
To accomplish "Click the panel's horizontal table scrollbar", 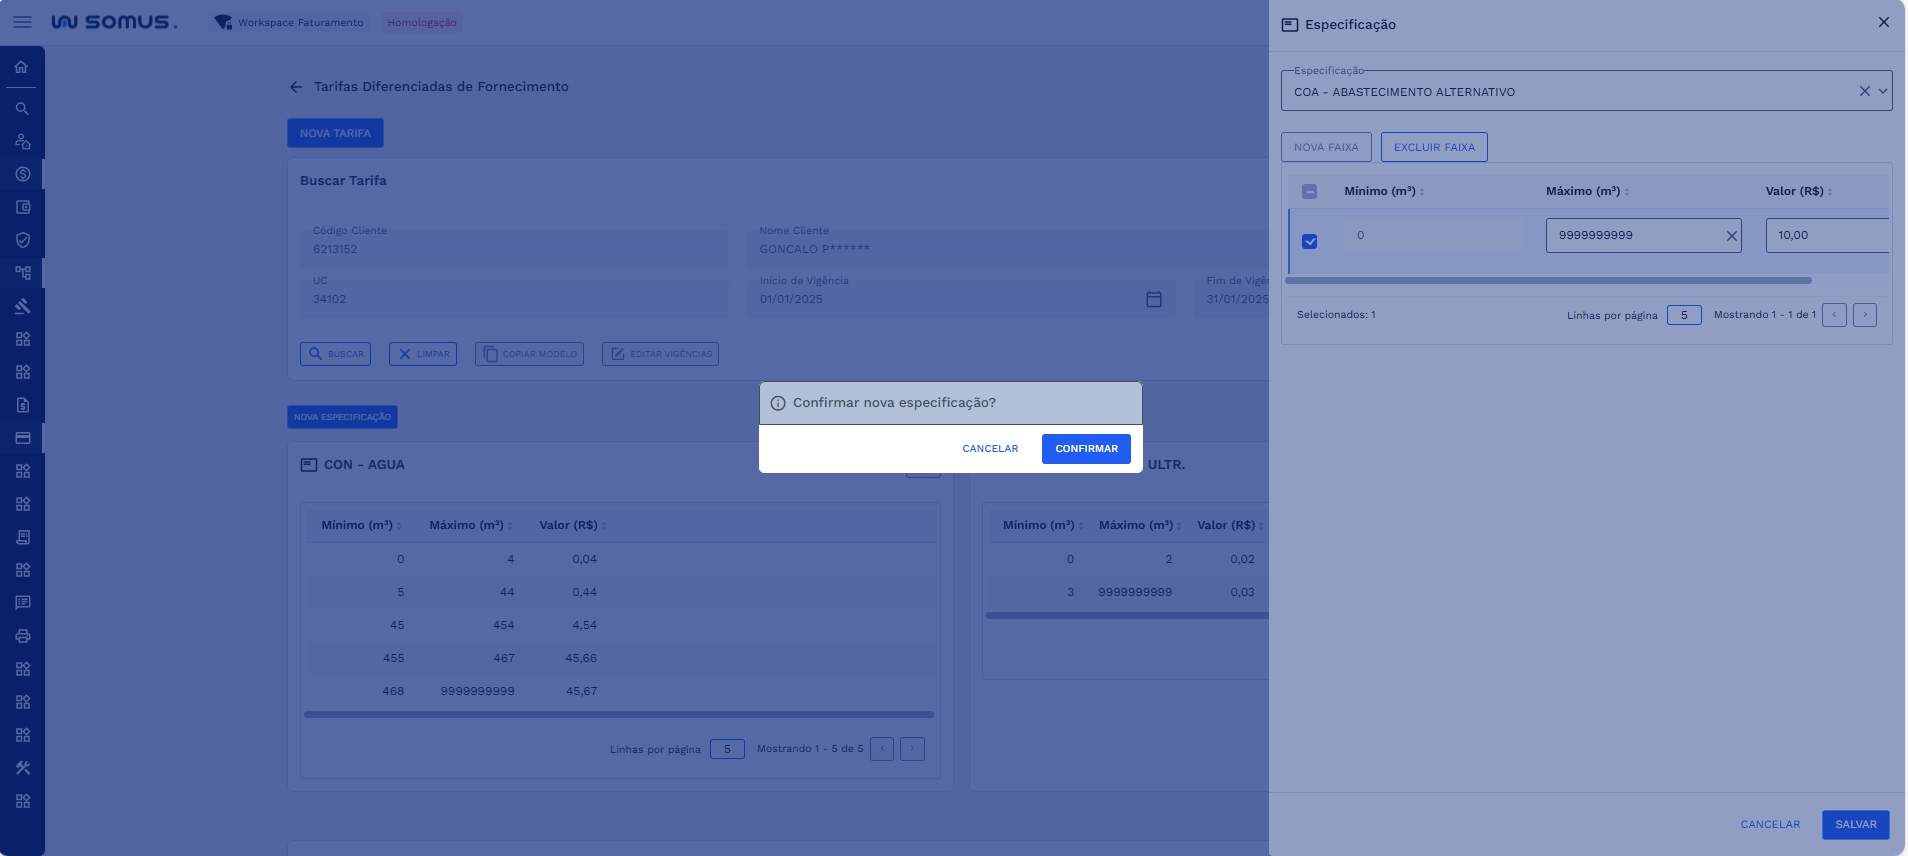I will [x=1548, y=281].
